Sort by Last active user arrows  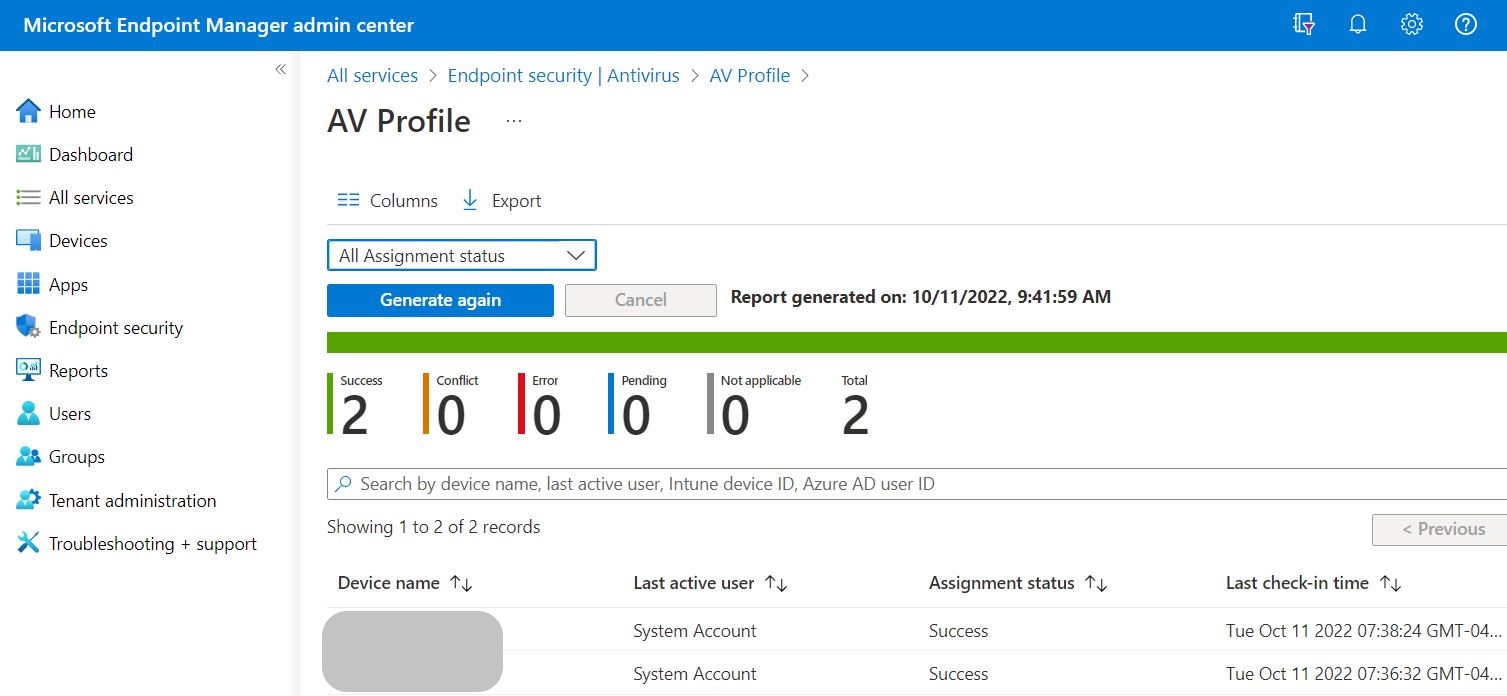pyautogui.click(x=776, y=583)
